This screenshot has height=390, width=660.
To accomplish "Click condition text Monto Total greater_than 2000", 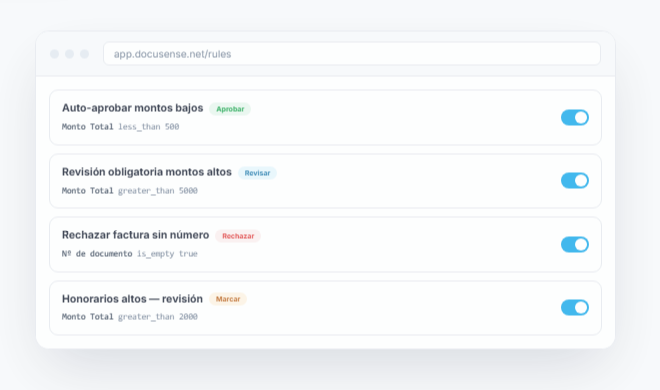I will 130,317.
